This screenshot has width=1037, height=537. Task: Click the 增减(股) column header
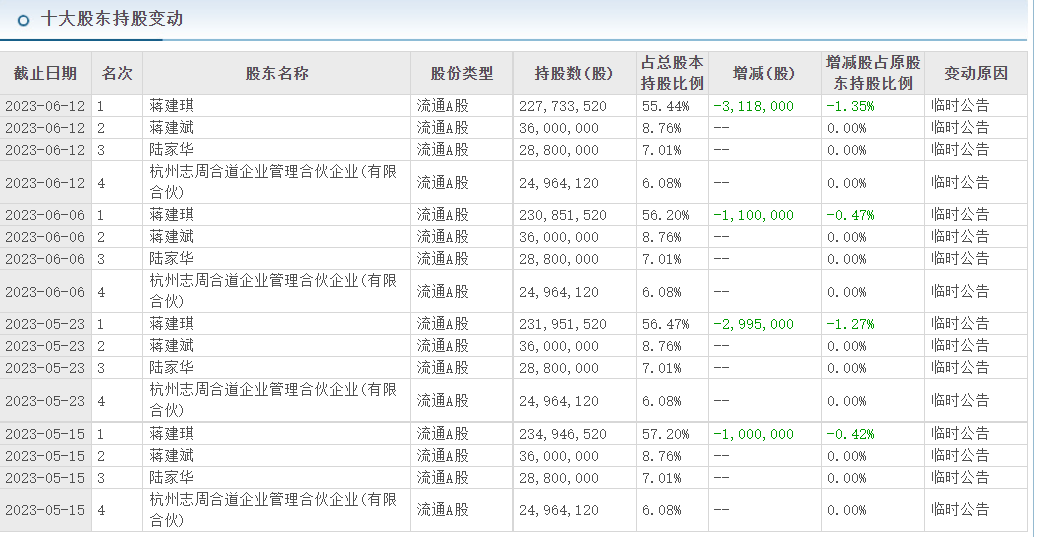(x=764, y=74)
